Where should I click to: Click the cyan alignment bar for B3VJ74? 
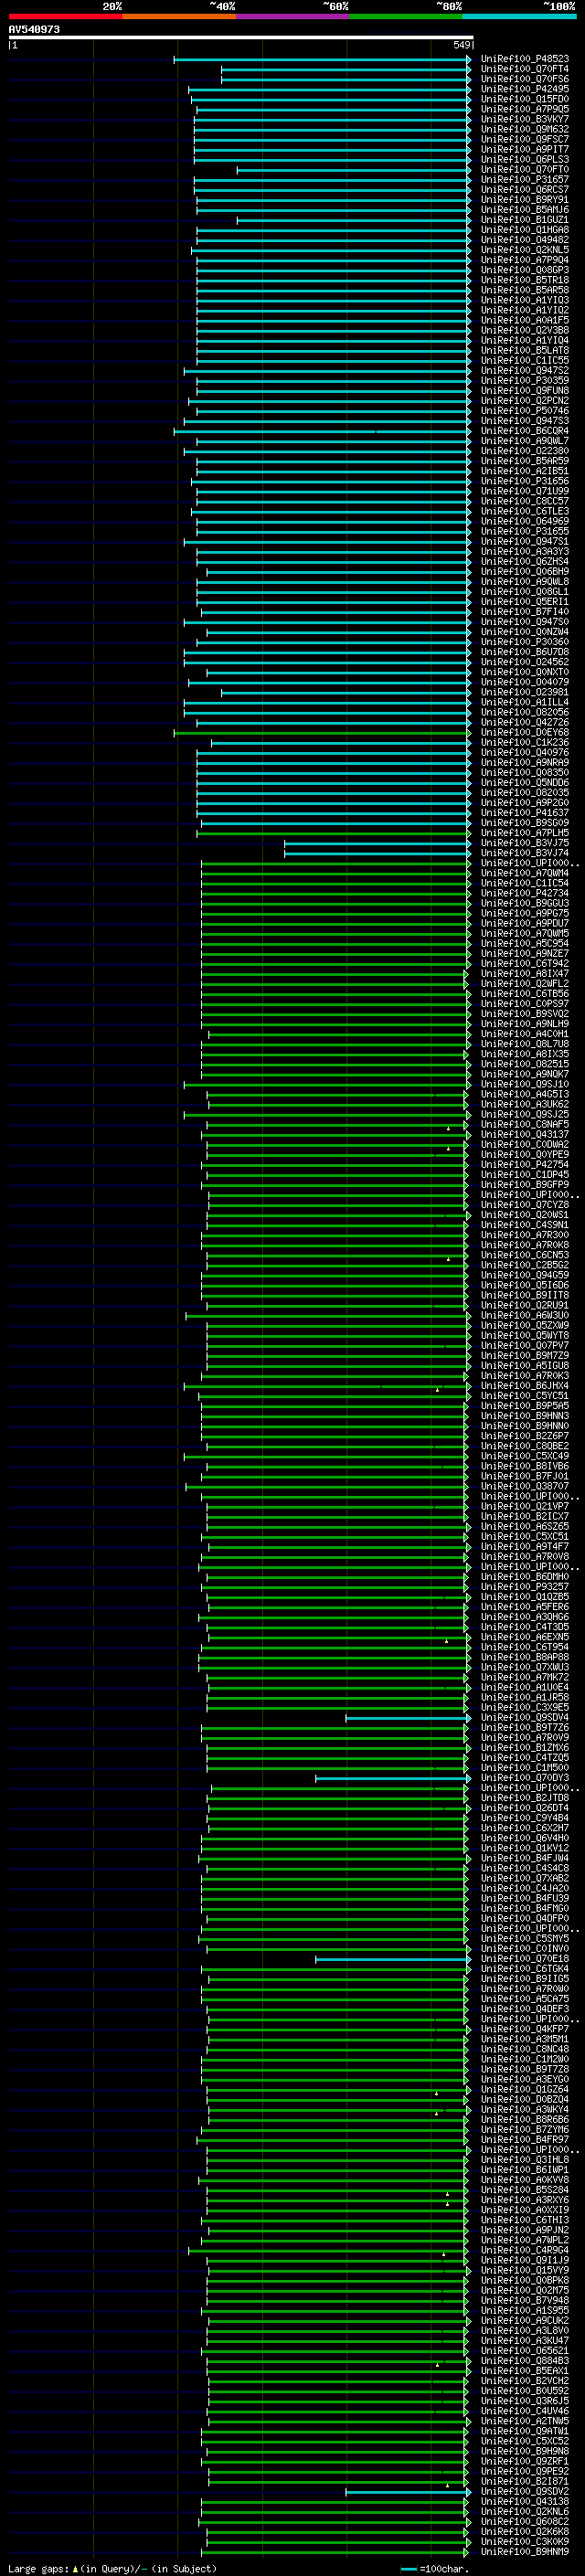click(377, 853)
